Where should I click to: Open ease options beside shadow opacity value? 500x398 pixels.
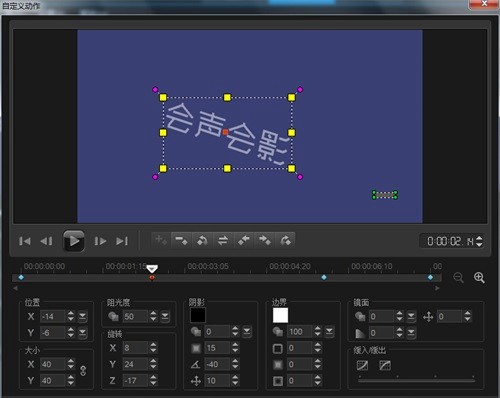(x=247, y=331)
